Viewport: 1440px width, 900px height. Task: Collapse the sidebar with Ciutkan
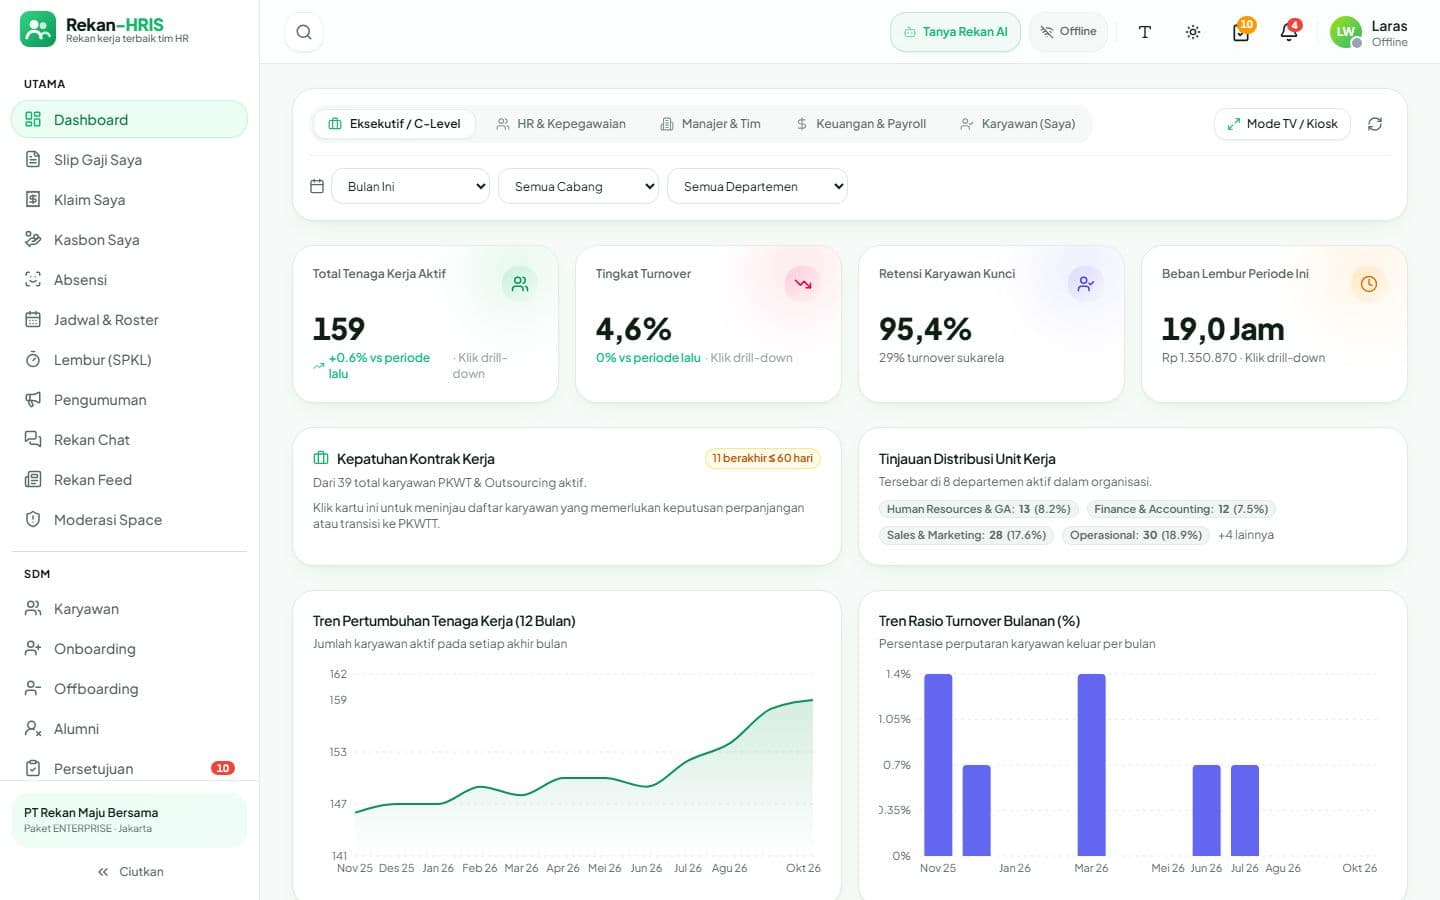[130, 872]
